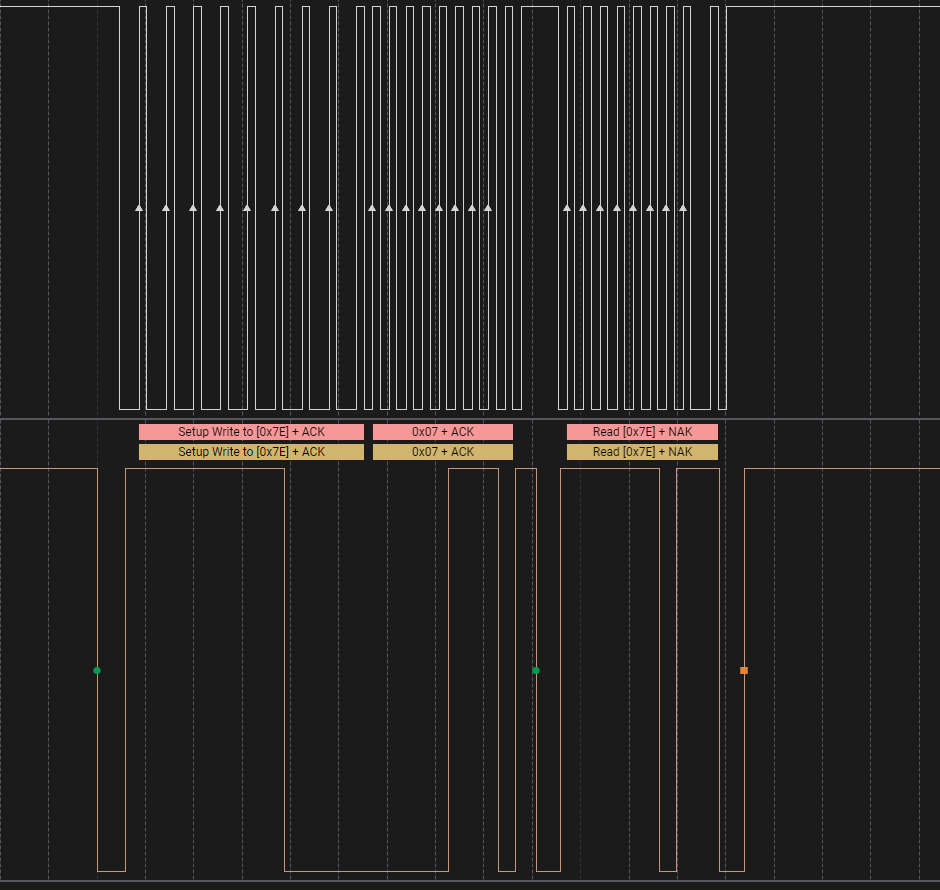Click the green repeated-start marker before the Read frame

point(536,671)
